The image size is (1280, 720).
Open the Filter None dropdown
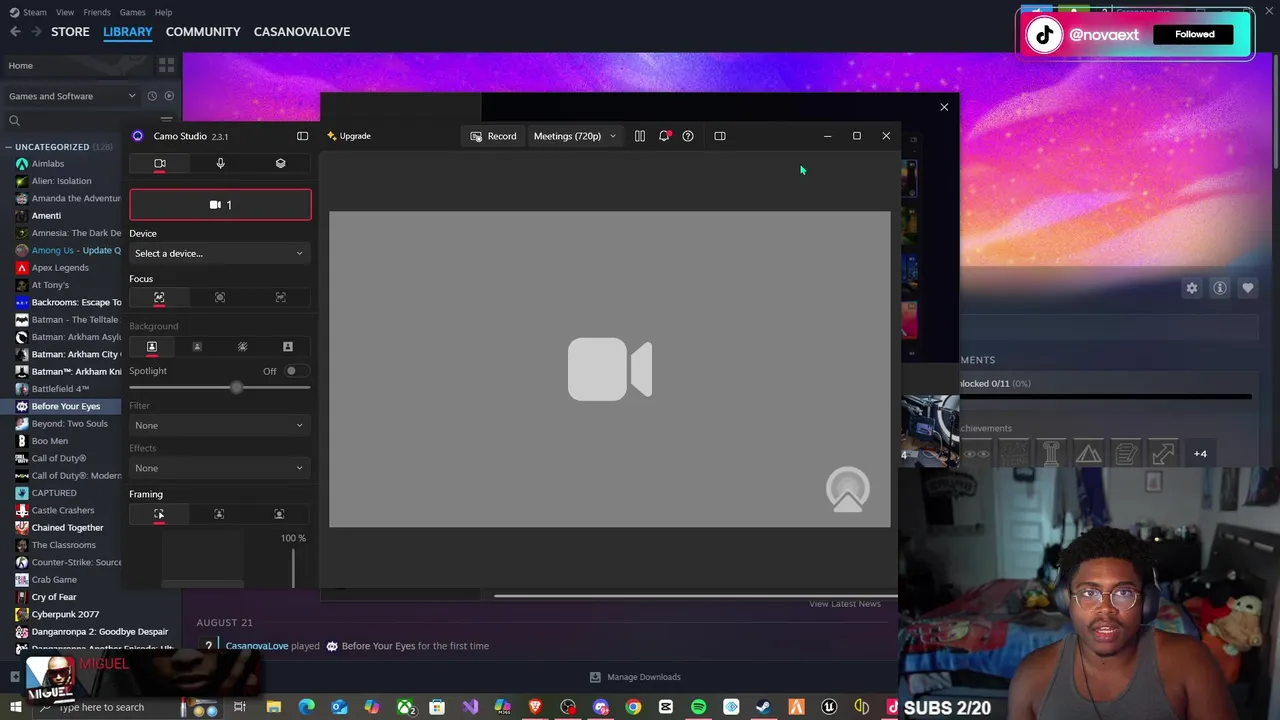[220, 425]
